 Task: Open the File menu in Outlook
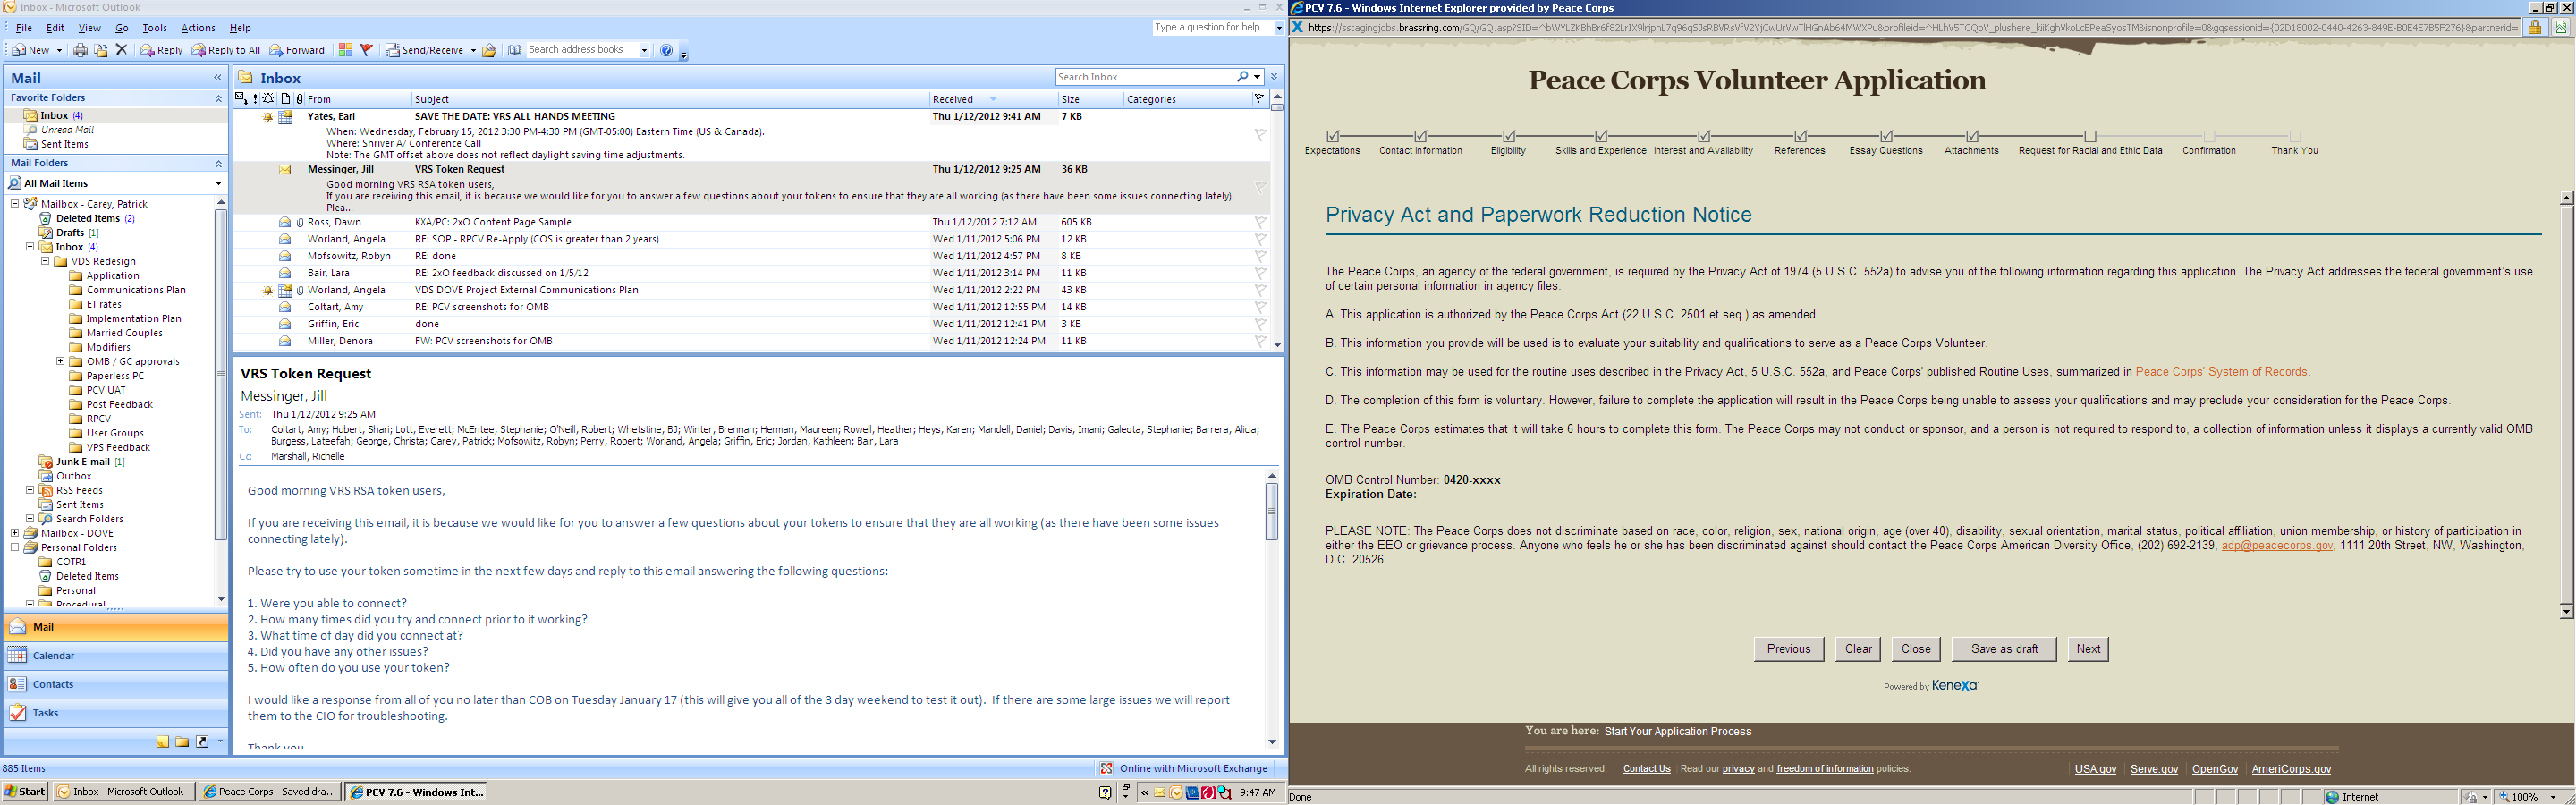click(24, 28)
